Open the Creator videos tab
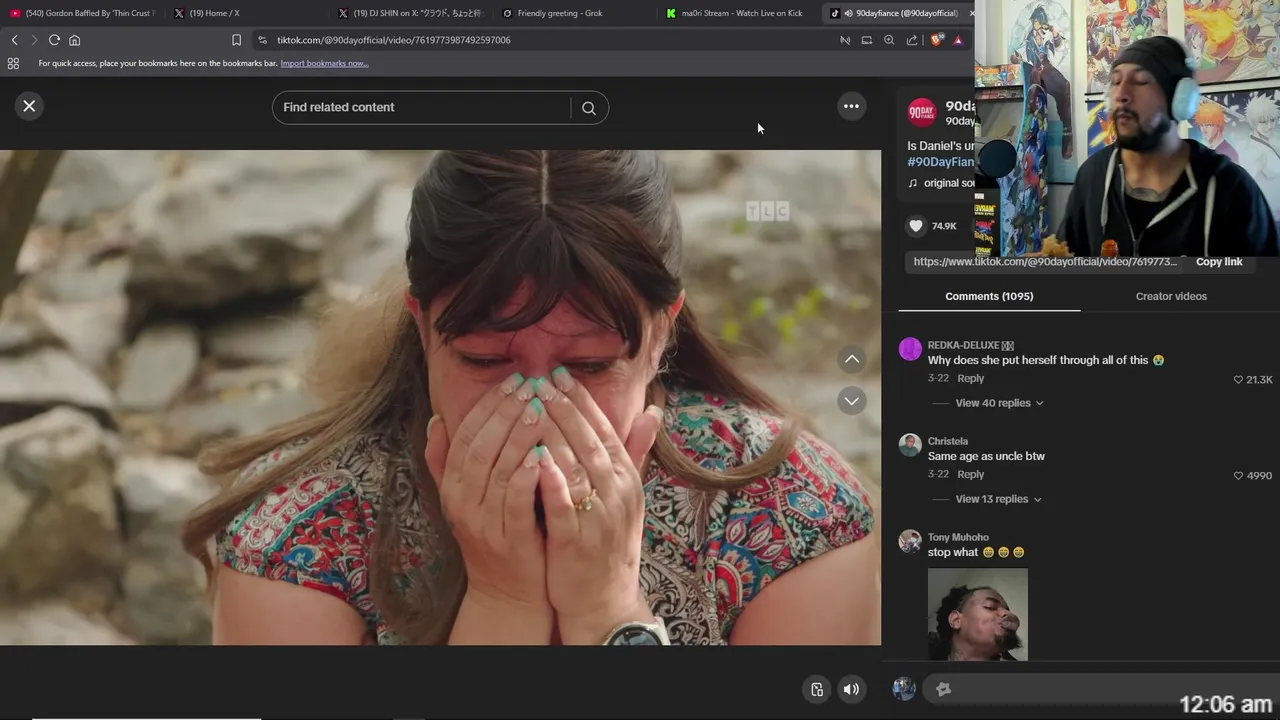Image resolution: width=1280 pixels, height=720 pixels. point(1171,296)
